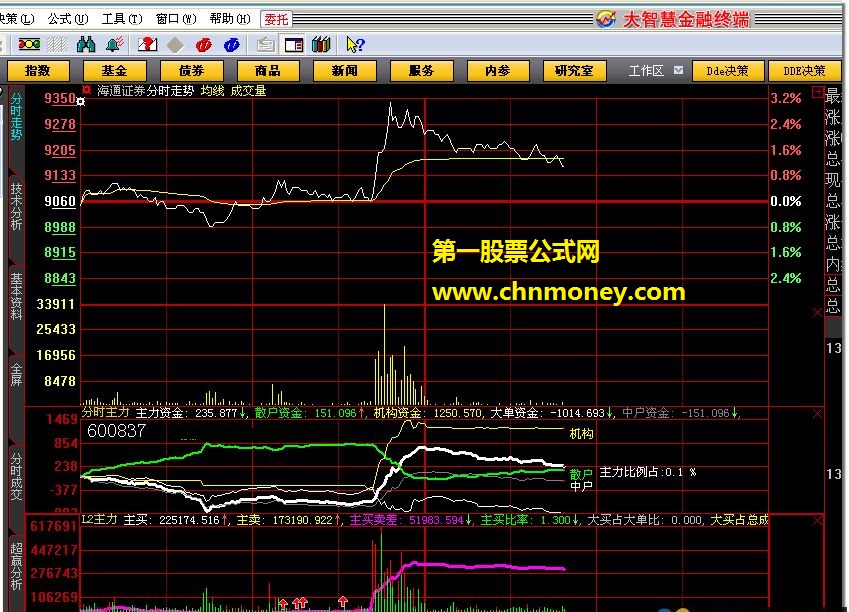The image size is (849, 612).
Task: Click the striped grid toolbar icon
Action: (57, 44)
